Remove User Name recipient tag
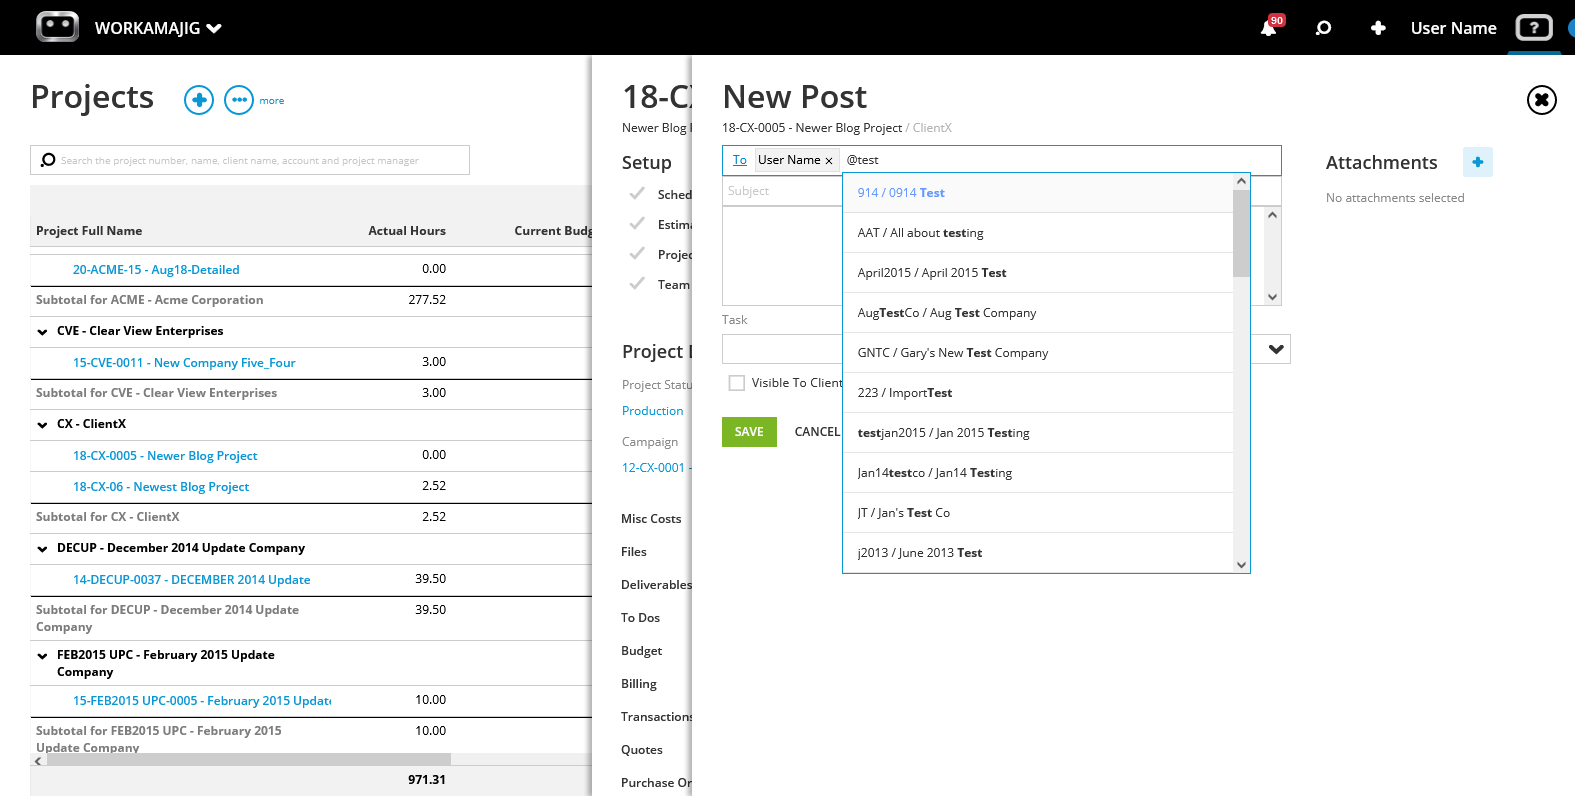 tap(829, 161)
